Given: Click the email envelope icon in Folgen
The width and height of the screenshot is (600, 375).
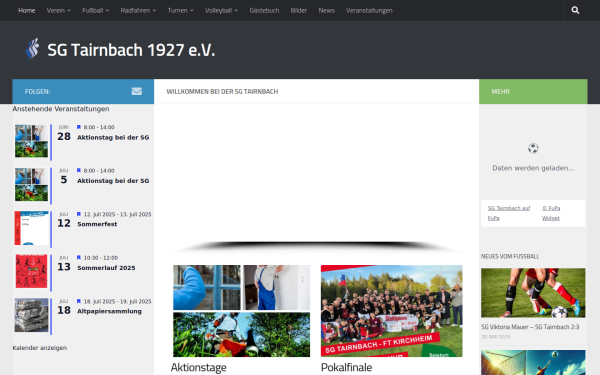Looking at the screenshot, I should (137, 91).
